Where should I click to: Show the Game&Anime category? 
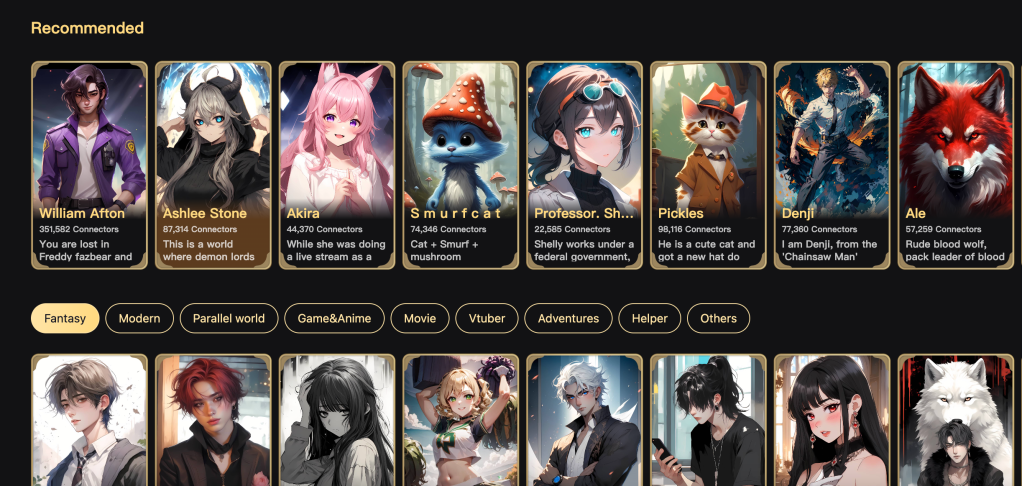tap(334, 319)
